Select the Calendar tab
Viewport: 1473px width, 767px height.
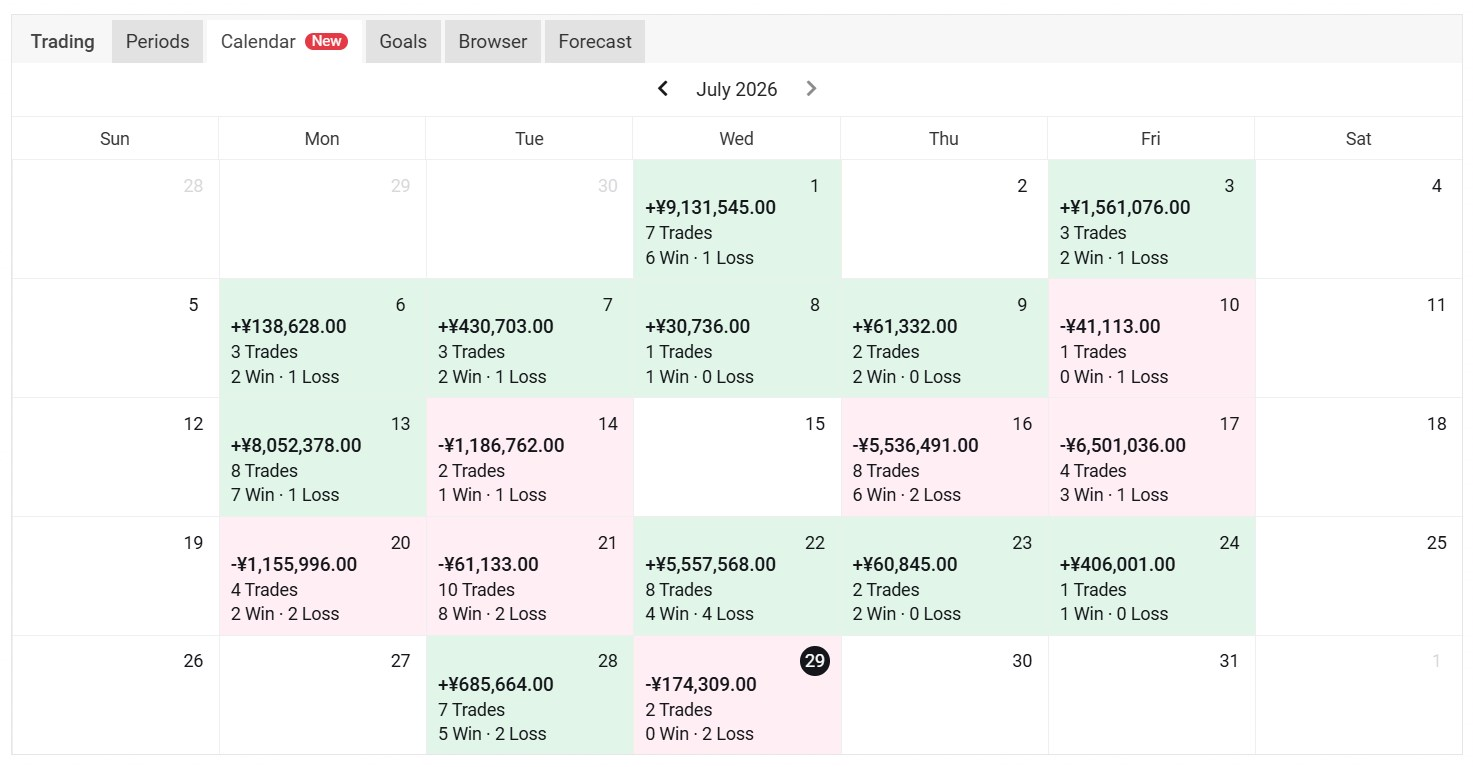284,41
